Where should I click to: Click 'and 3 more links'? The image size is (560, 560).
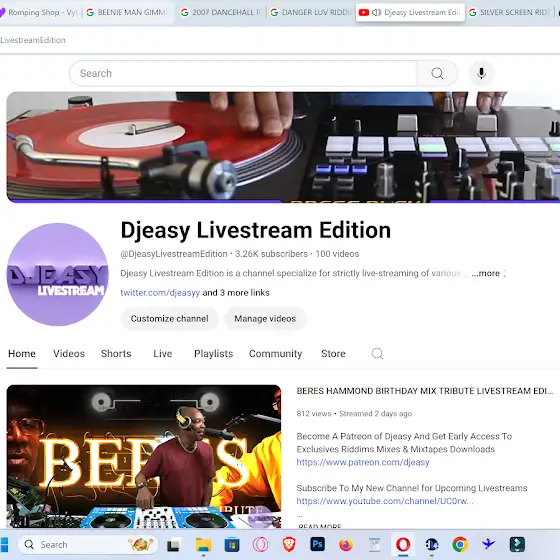pyautogui.click(x=236, y=293)
